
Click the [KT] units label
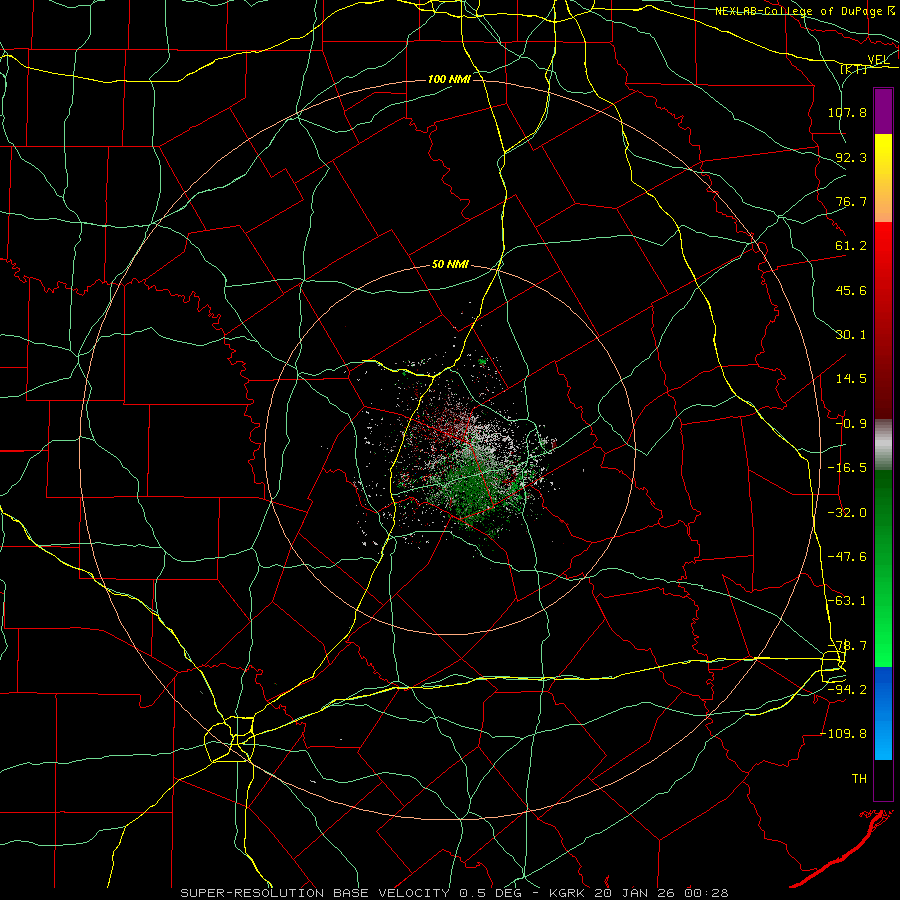[854, 69]
